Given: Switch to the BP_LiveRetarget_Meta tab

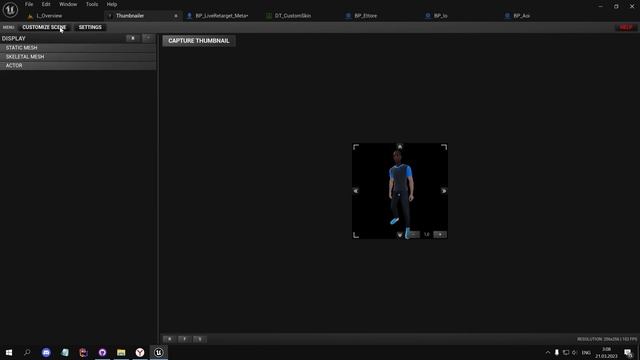Looking at the screenshot, I should click(222, 16).
